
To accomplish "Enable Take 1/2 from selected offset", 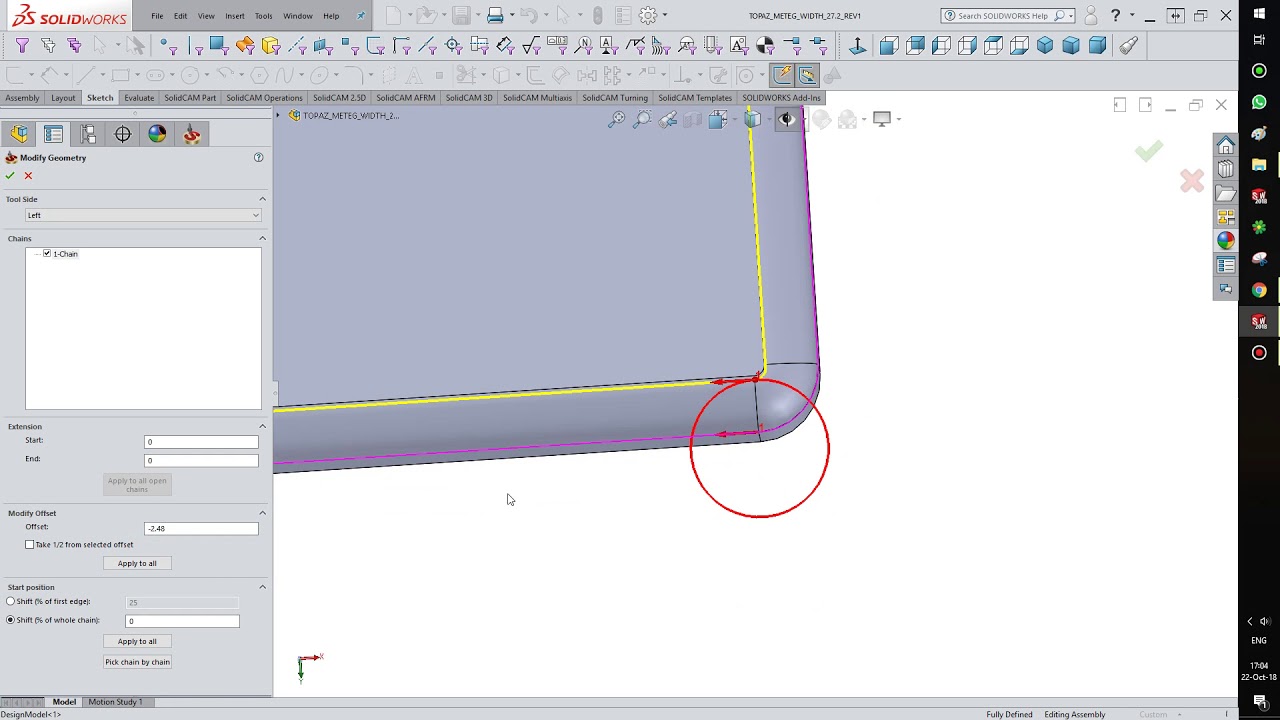I will tap(30, 545).
